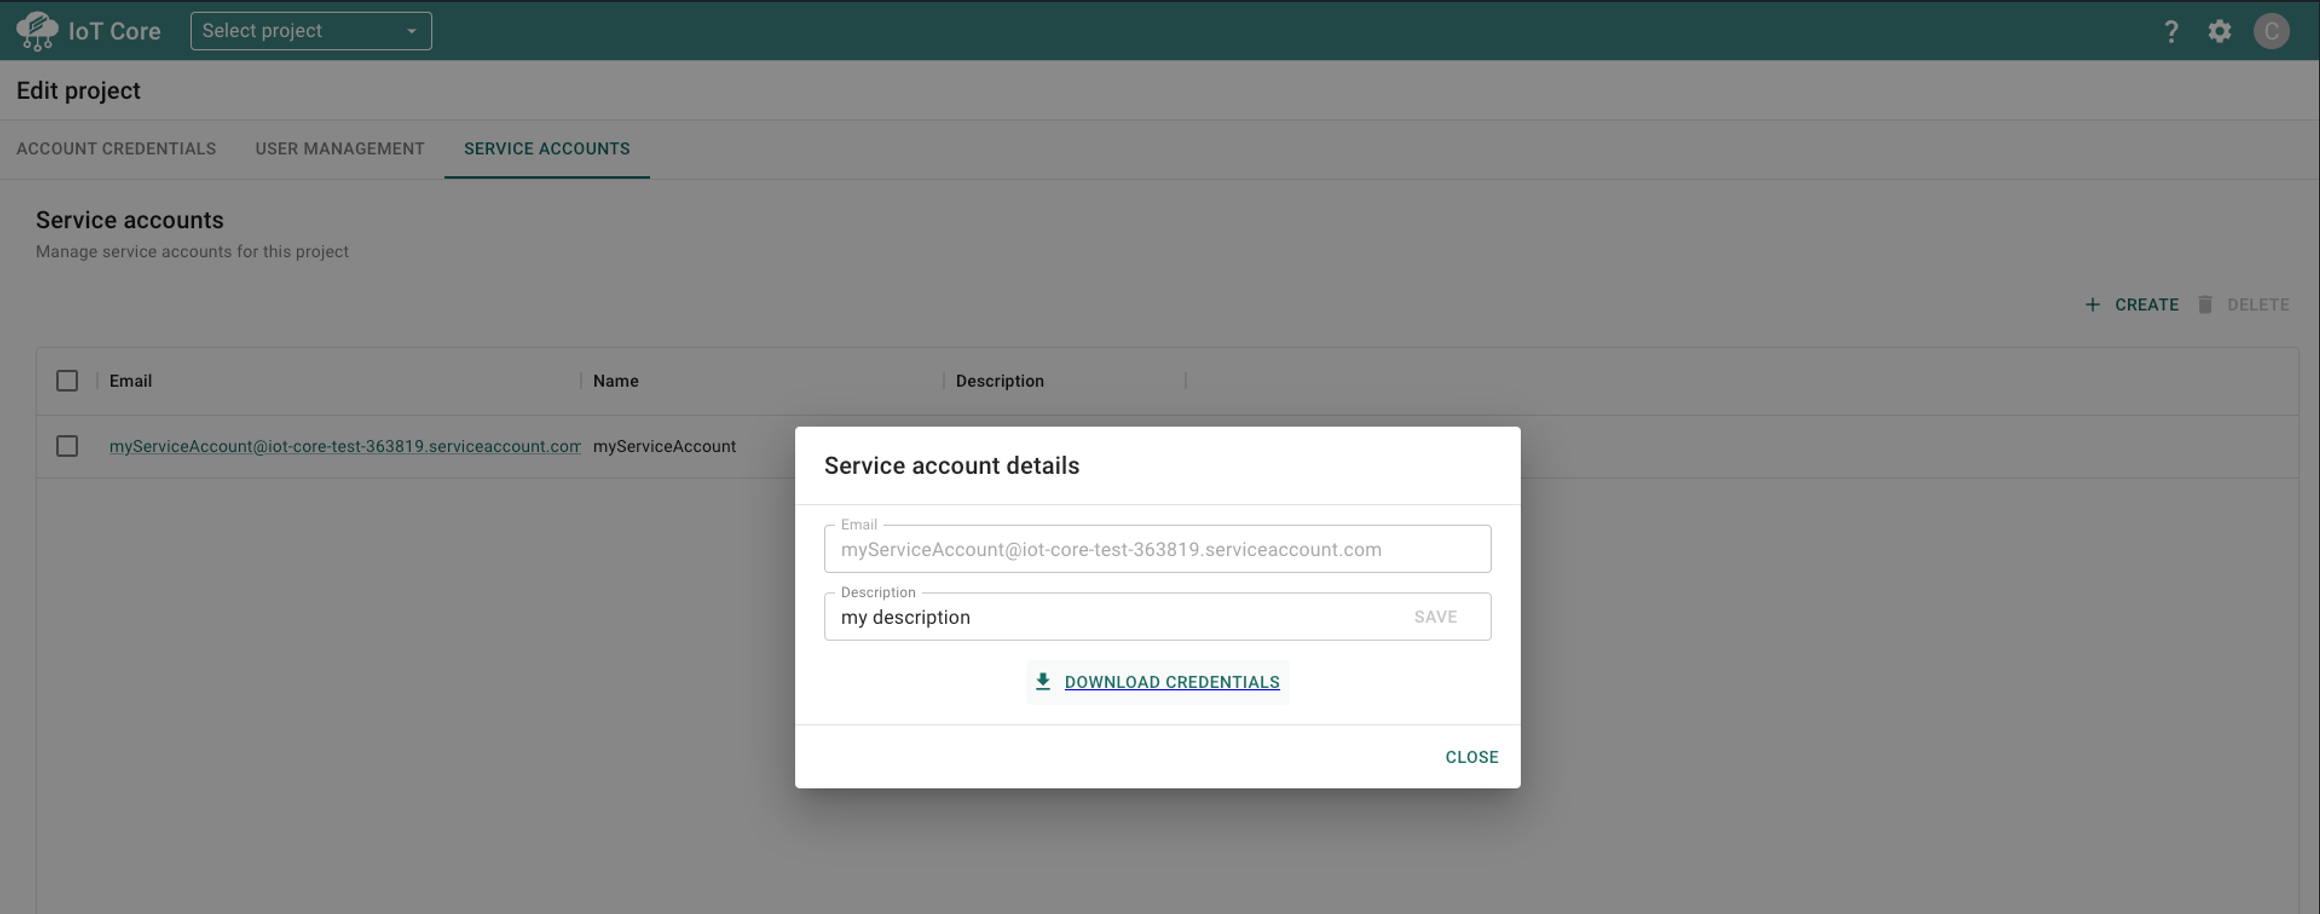Toggle the select-all header checkbox
Viewport: 2320px width, 914px height.
(x=67, y=381)
